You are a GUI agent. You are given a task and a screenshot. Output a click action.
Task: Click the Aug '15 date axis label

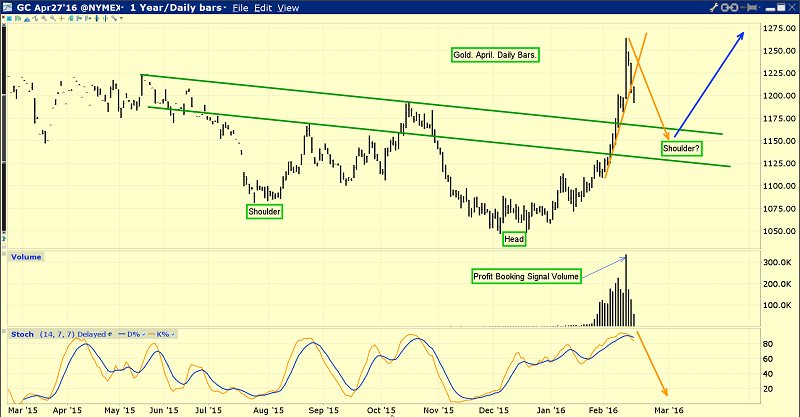click(268, 410)
